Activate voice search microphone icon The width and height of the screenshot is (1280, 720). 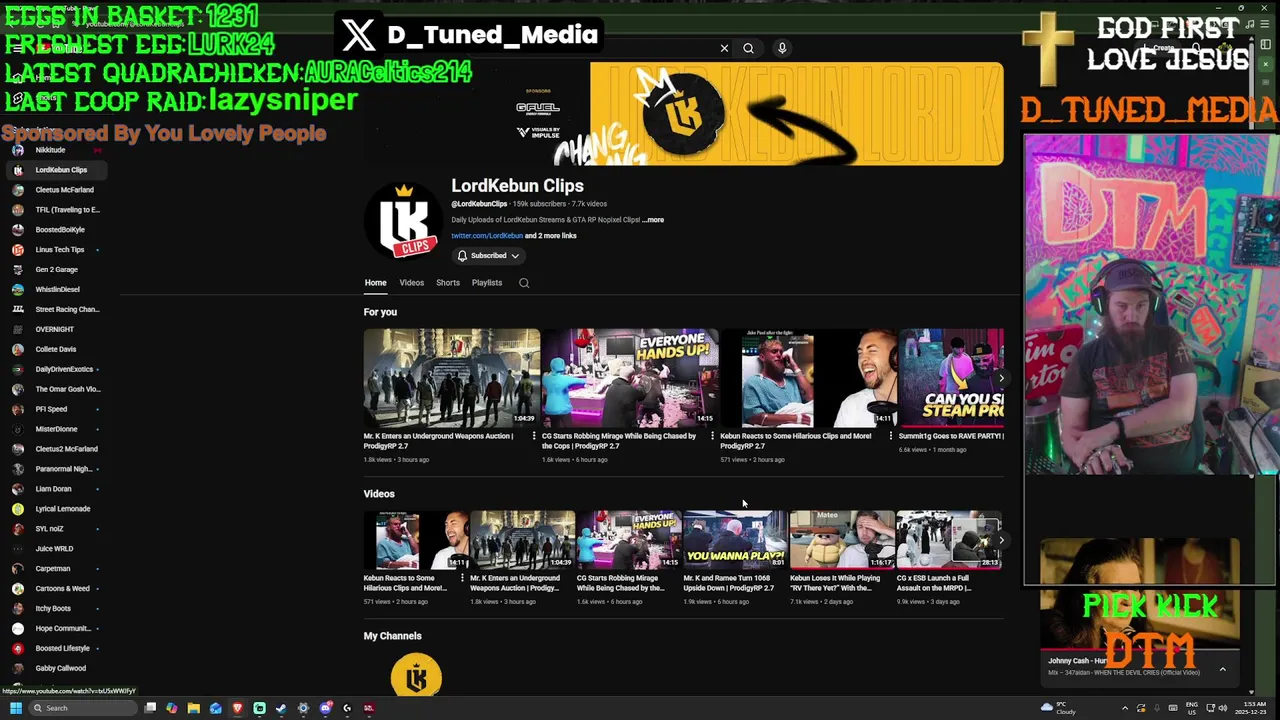782,48
